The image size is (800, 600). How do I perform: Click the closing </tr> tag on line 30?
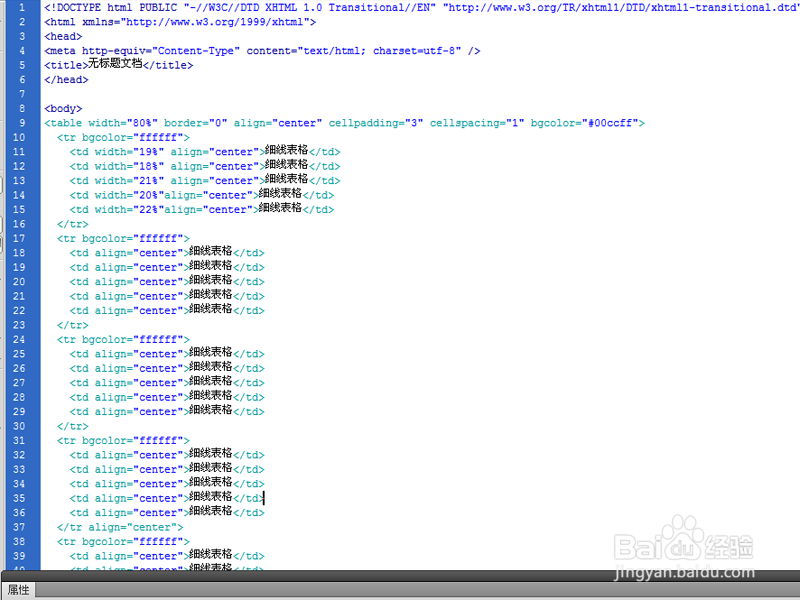point(72,426)
